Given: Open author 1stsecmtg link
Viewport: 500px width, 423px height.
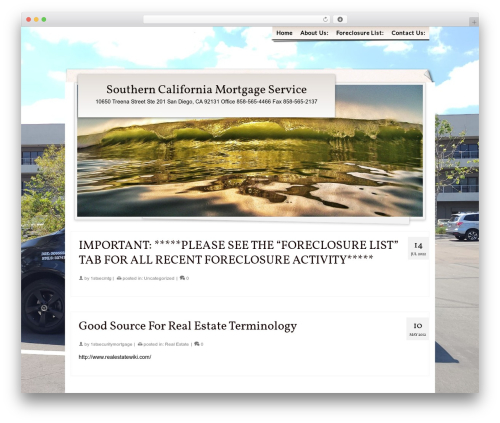Looking at the screenshot, I should [x=101, y=278].
